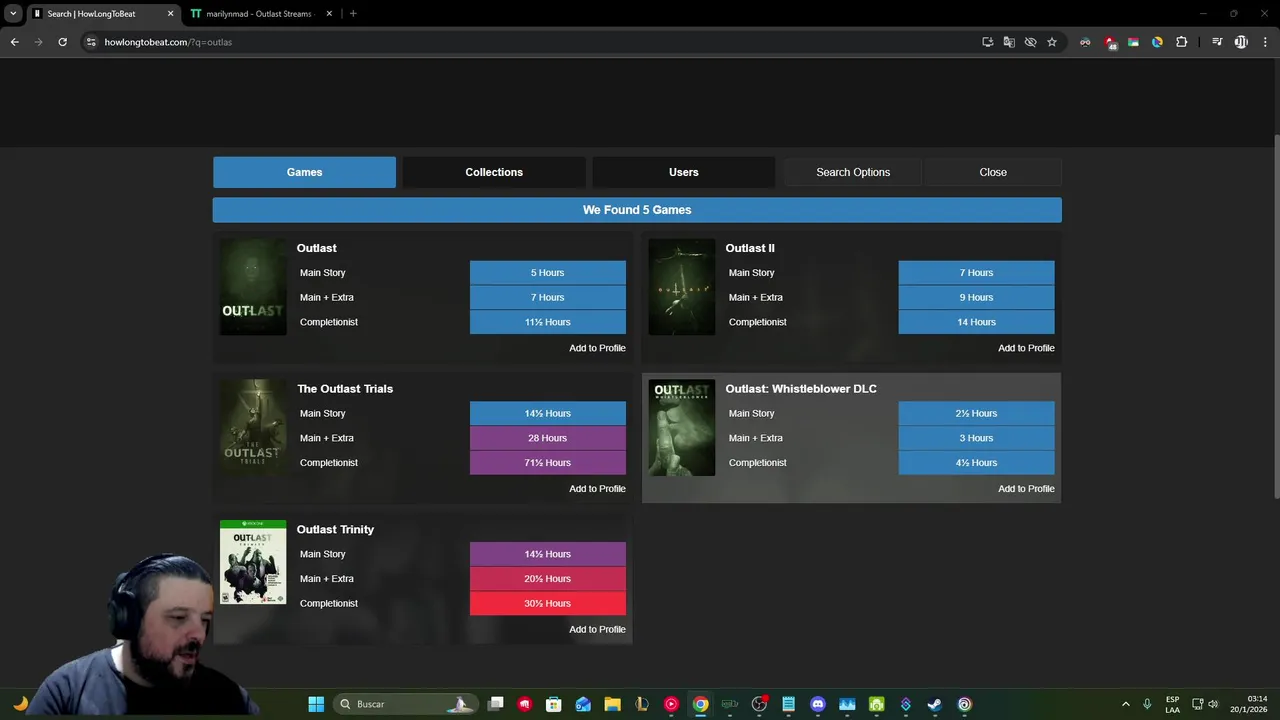The height and width of the screenshot is (720, 1280).
Task: Click Outlast II Completionist 14 Hours value
Action: (976, 322)
